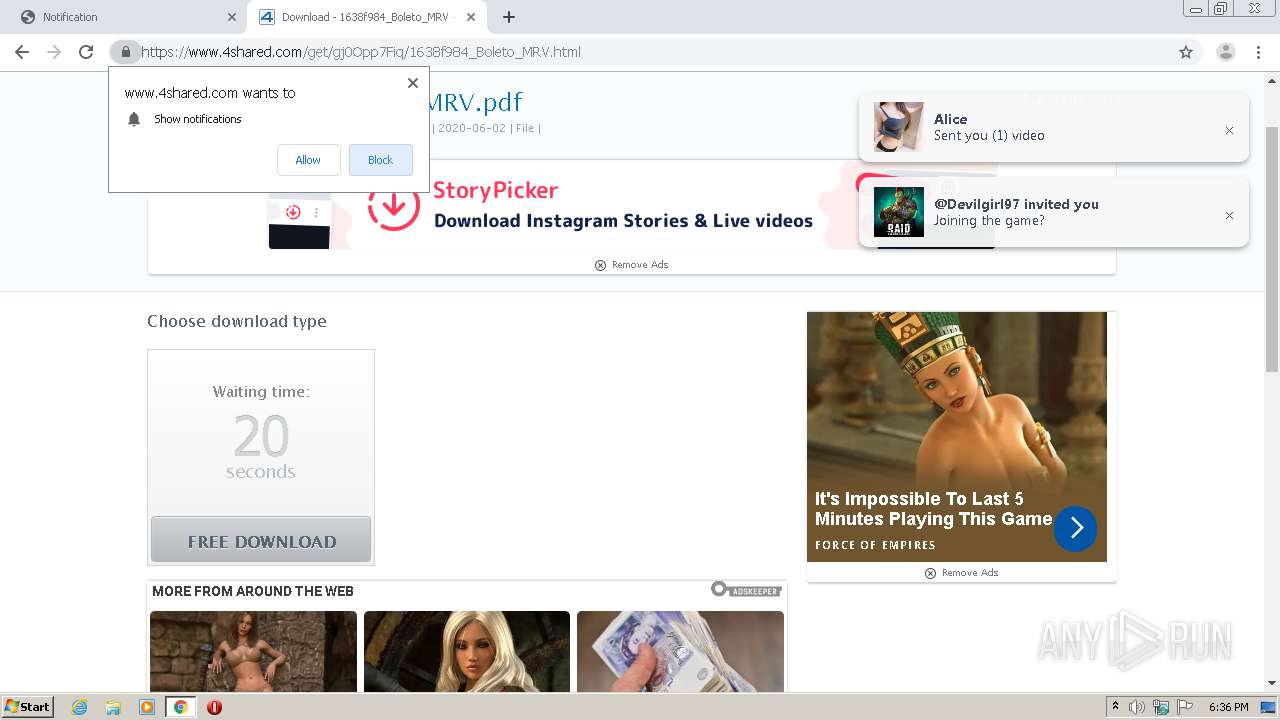Open the first web ad thumbnail with warrior woman
1280x720 pixels.
[253, 651]
